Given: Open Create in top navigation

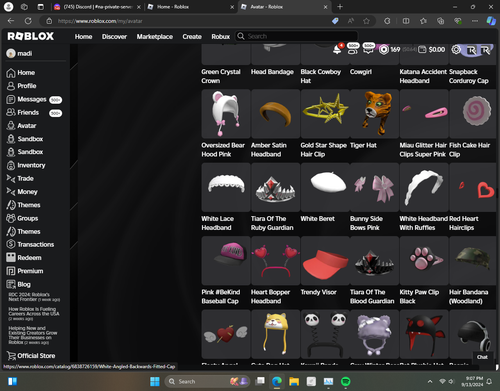Looking at the screenshot, I should pyautogui.click(x=192, y=36).
